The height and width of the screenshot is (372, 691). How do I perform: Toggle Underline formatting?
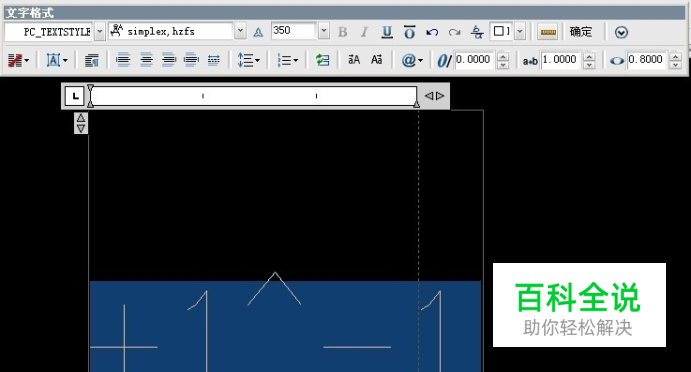coord(387,32)
